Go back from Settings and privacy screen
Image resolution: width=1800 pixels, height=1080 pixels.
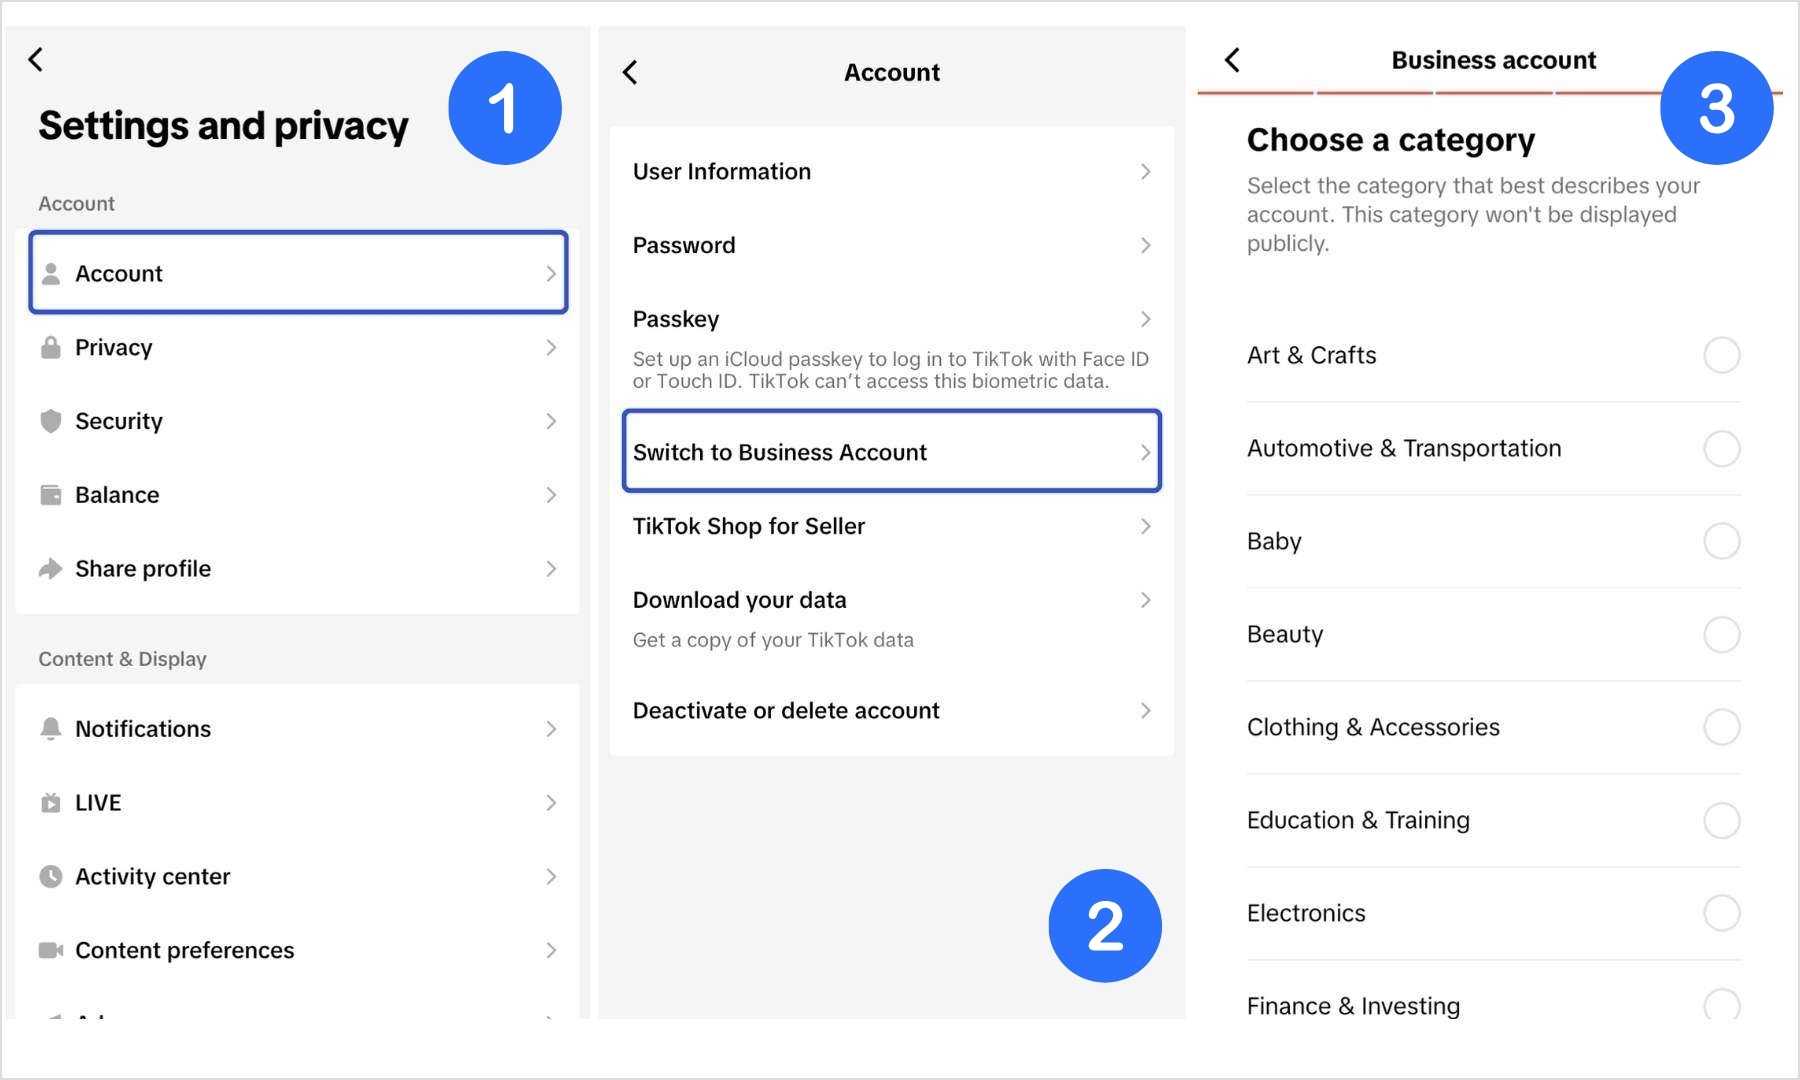pyautogui.click(x=36, y=59)
